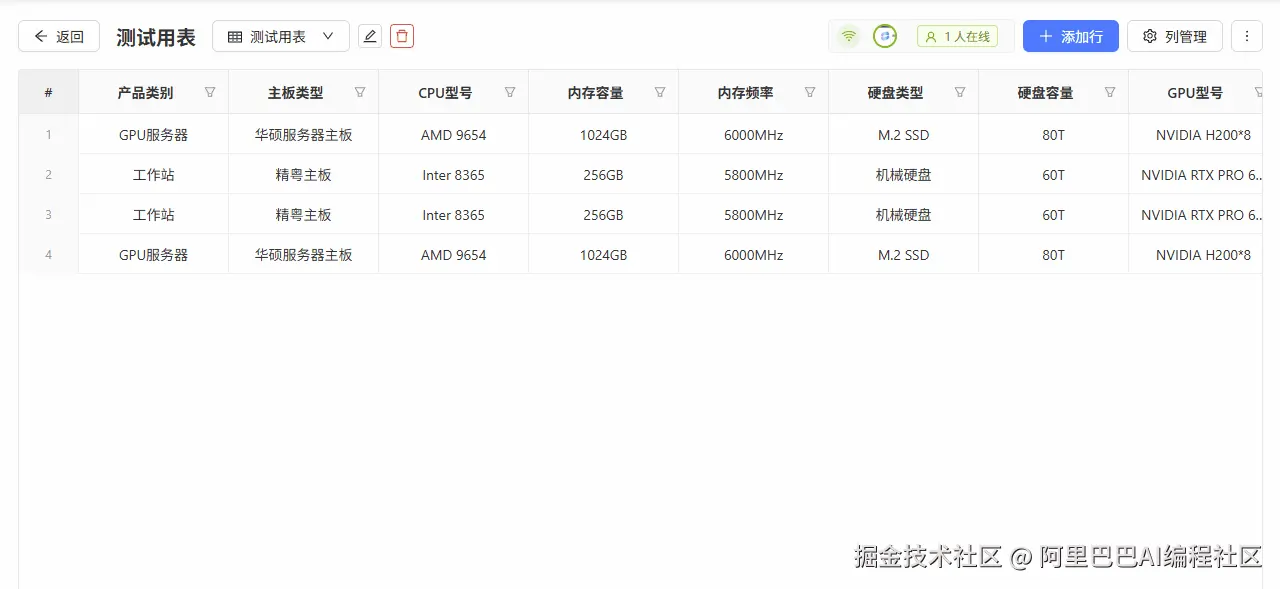Click the 返回 back button
The height and width of the screenshot is (589, 1280).
click(x=58, y=35)
